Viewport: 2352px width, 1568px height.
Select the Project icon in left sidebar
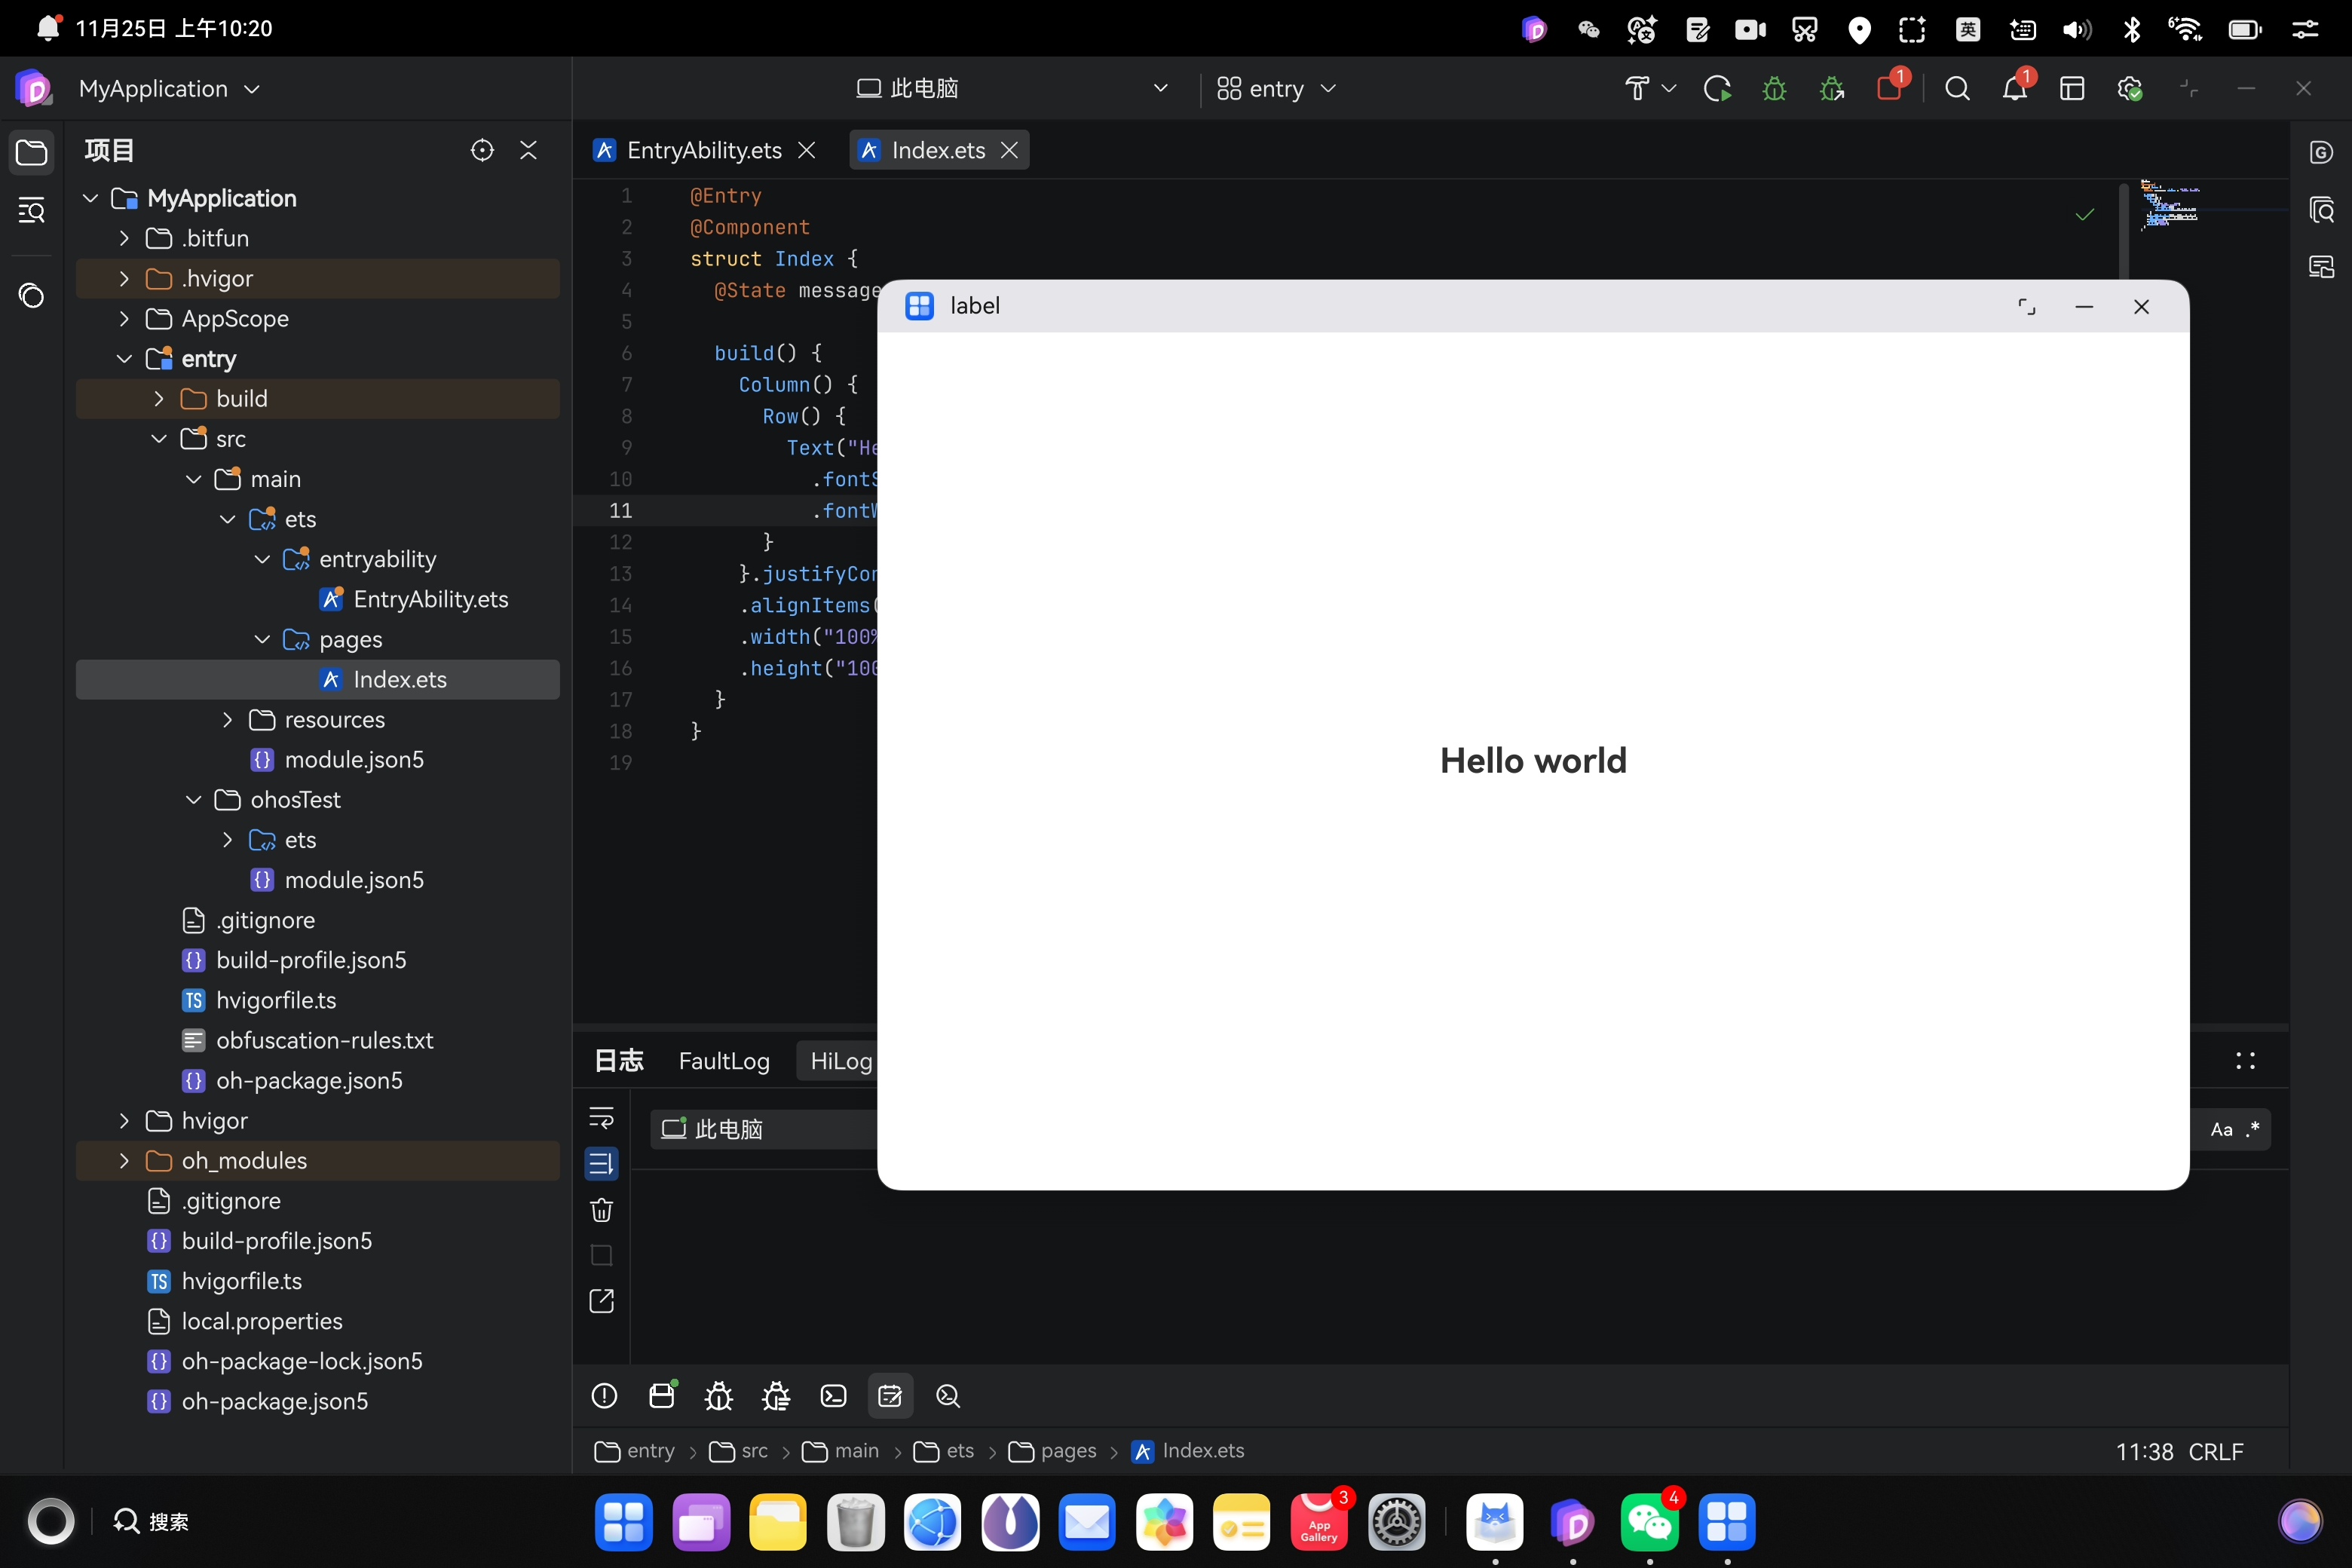click(32, 151)
